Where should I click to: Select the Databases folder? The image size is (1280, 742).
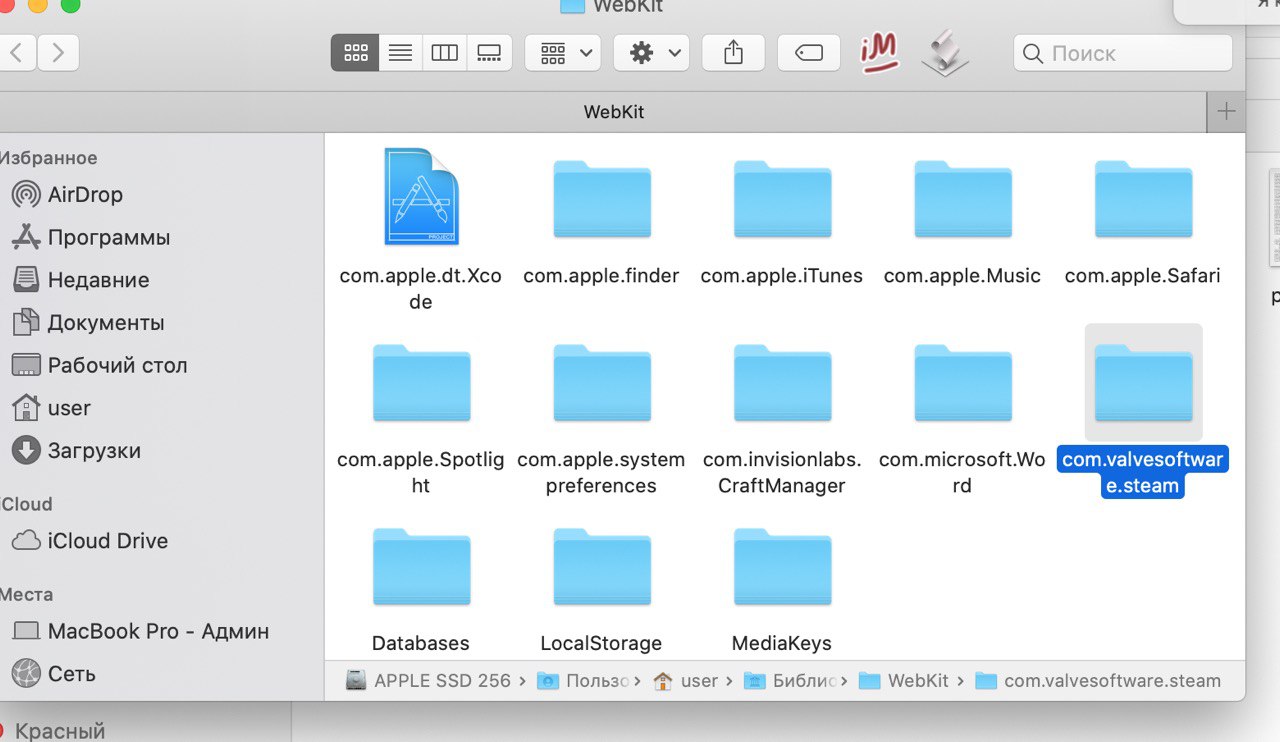[421, 567]
